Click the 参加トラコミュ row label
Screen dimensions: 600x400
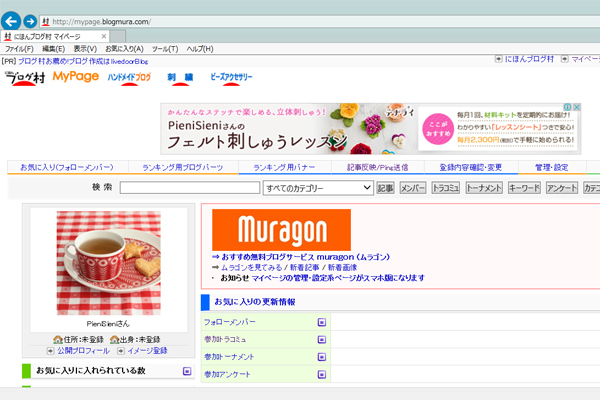click(225, 340)
